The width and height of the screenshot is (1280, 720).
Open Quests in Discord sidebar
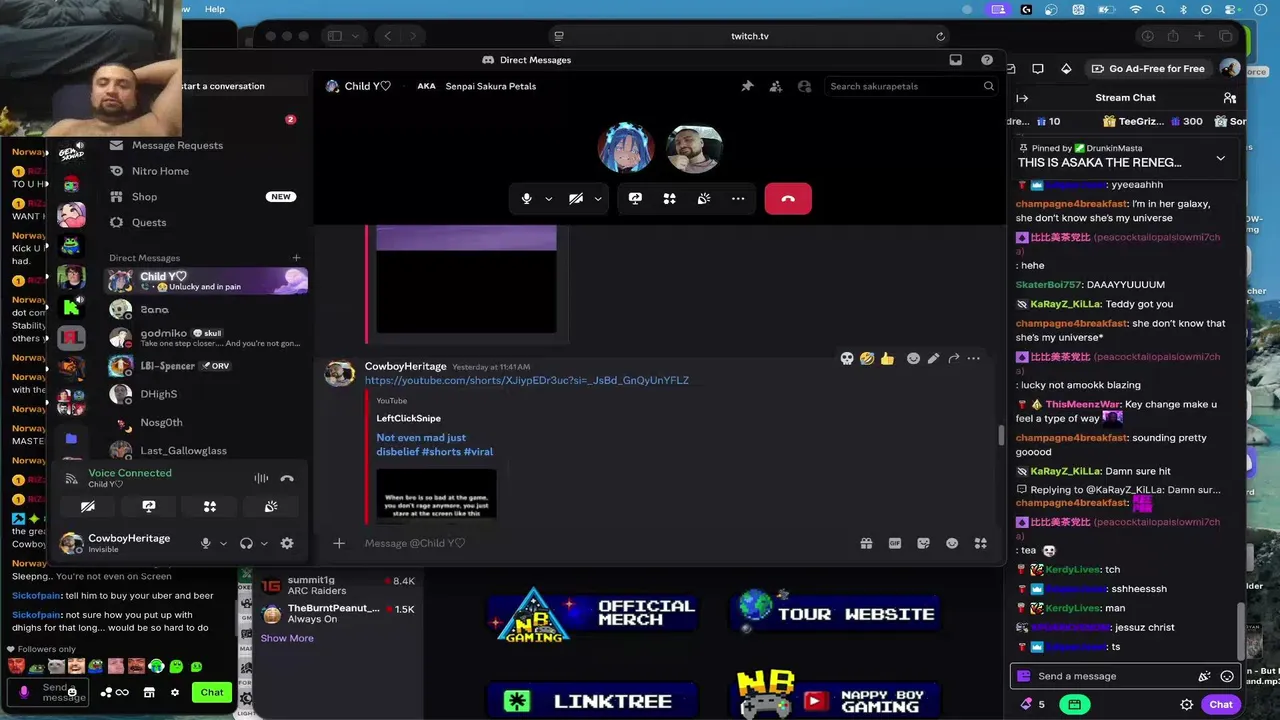point(205,222)
